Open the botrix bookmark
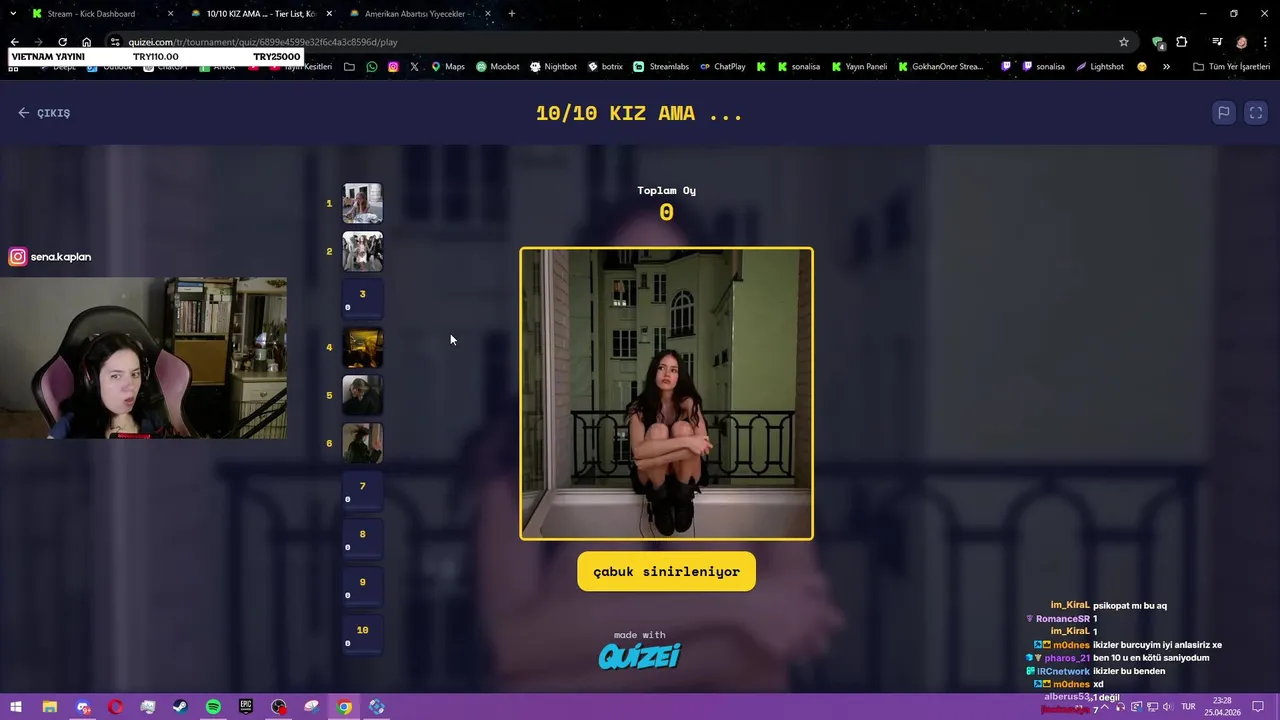 [x=605, y=67]
